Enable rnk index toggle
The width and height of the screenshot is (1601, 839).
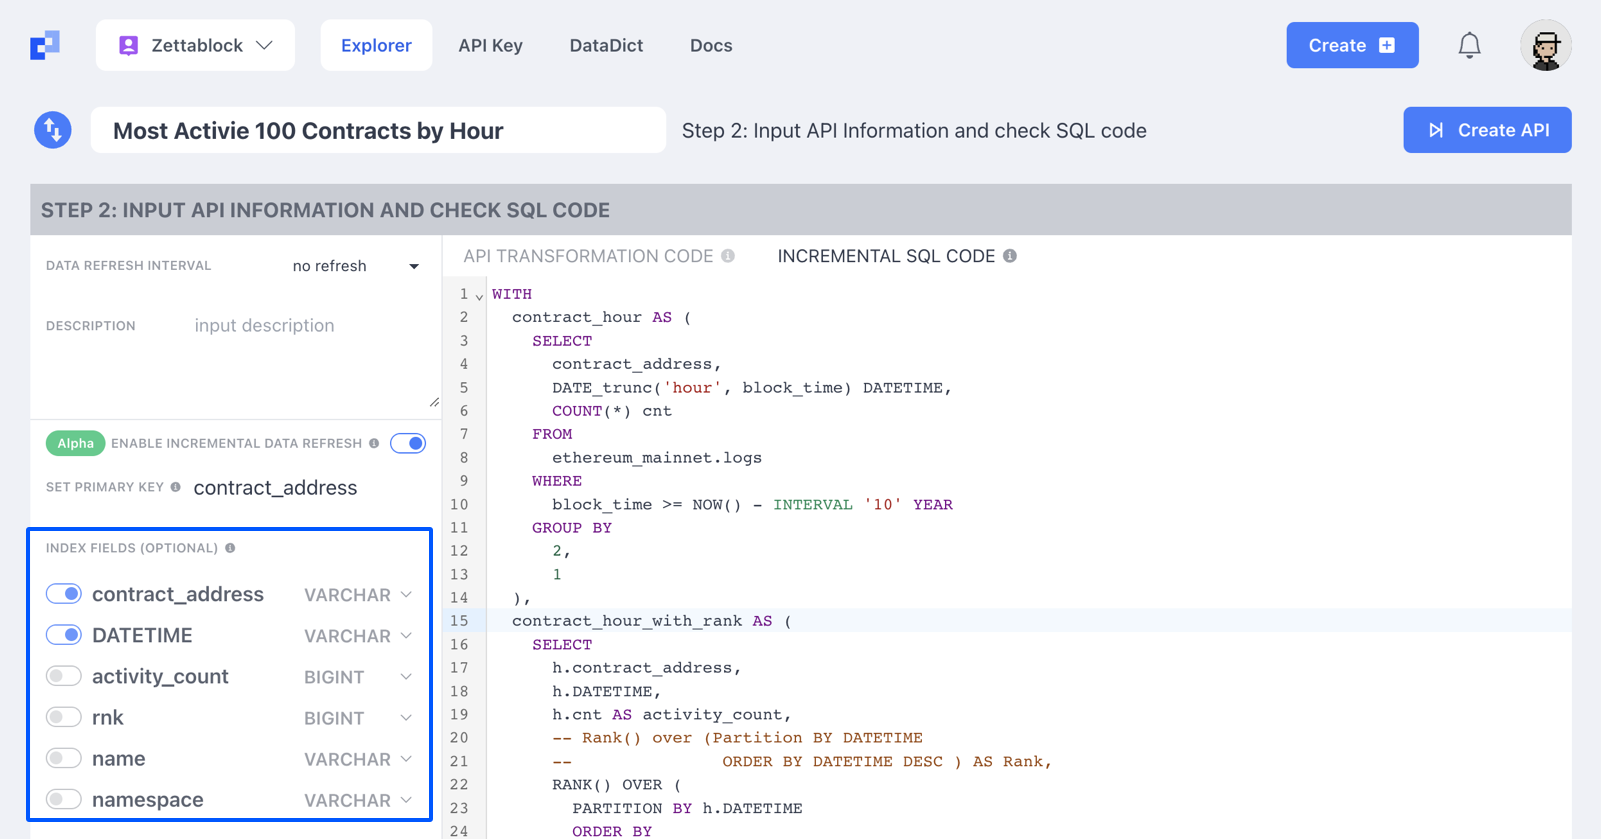click(64, 717)
